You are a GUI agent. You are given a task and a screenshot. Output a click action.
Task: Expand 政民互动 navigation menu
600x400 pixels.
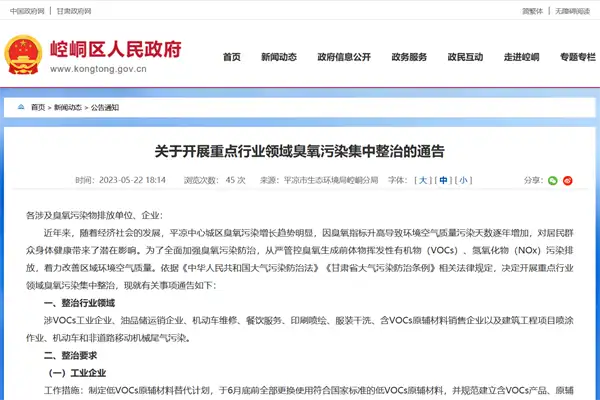[465, 56]
